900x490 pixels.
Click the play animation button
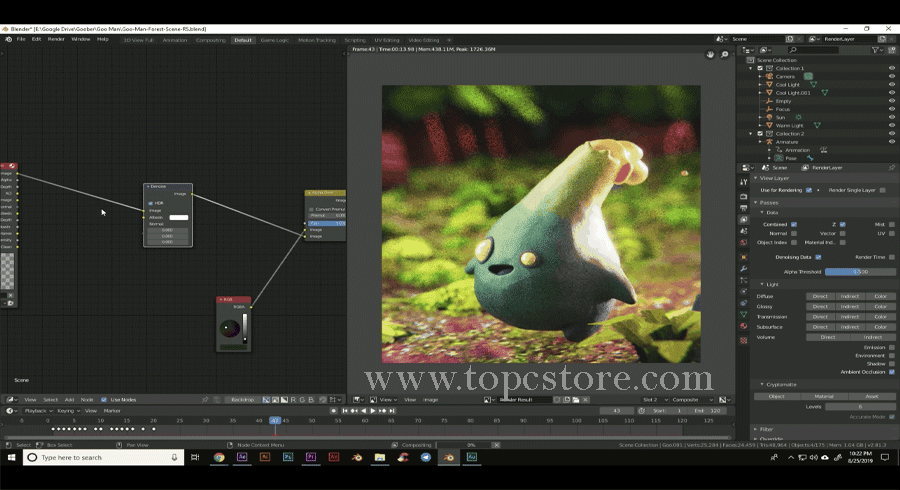tap(373, 411)
